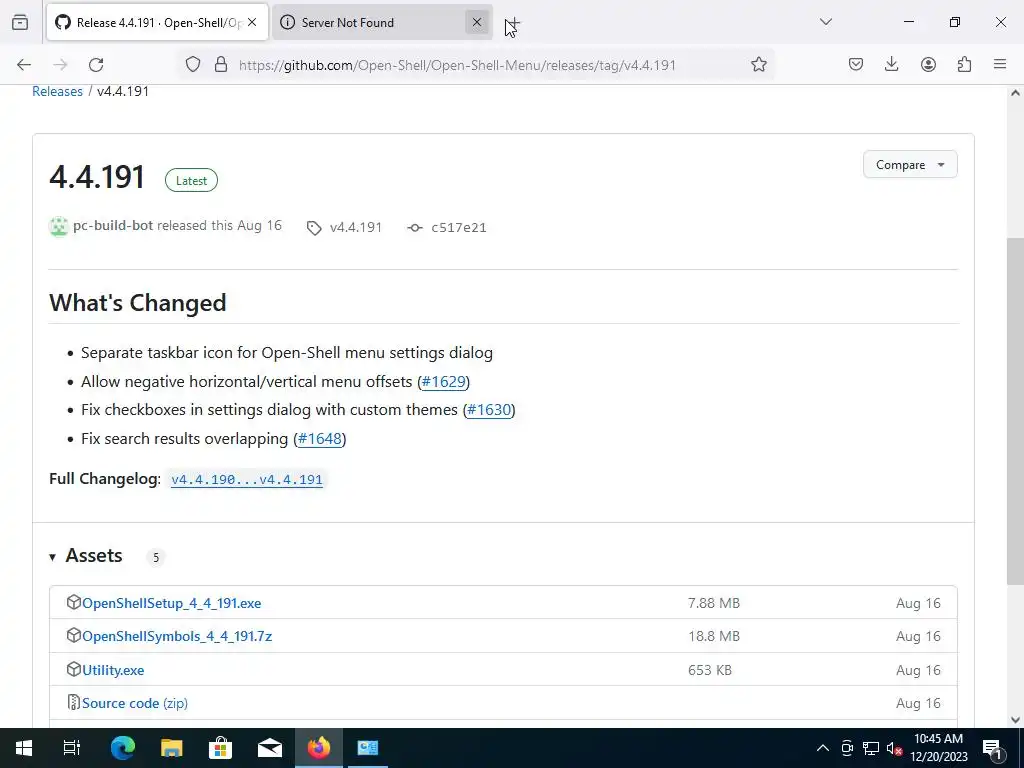Click the 18.8 MB file size
The width and height of the screenshot is (1024, 768).
(x=714, y=636)
